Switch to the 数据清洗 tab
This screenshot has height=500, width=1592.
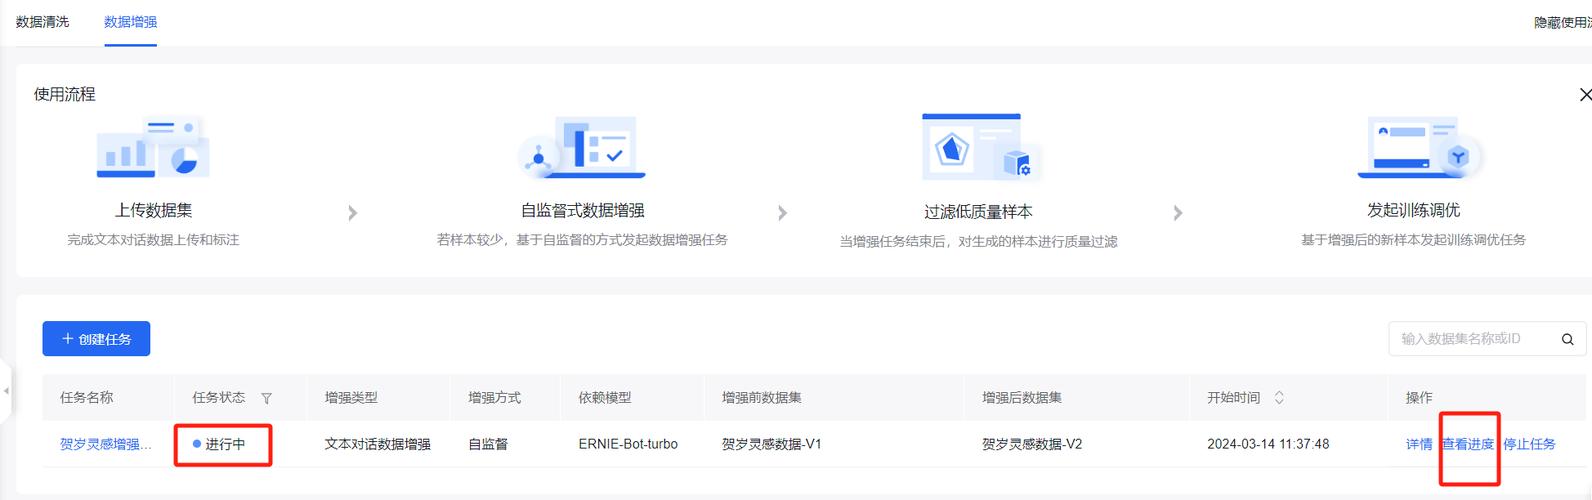(43, 22)
